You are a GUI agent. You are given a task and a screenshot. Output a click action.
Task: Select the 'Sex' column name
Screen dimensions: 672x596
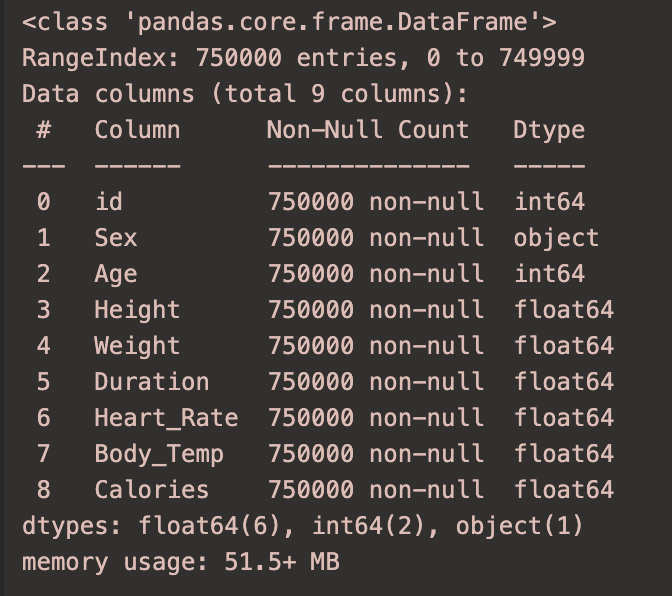116,237
